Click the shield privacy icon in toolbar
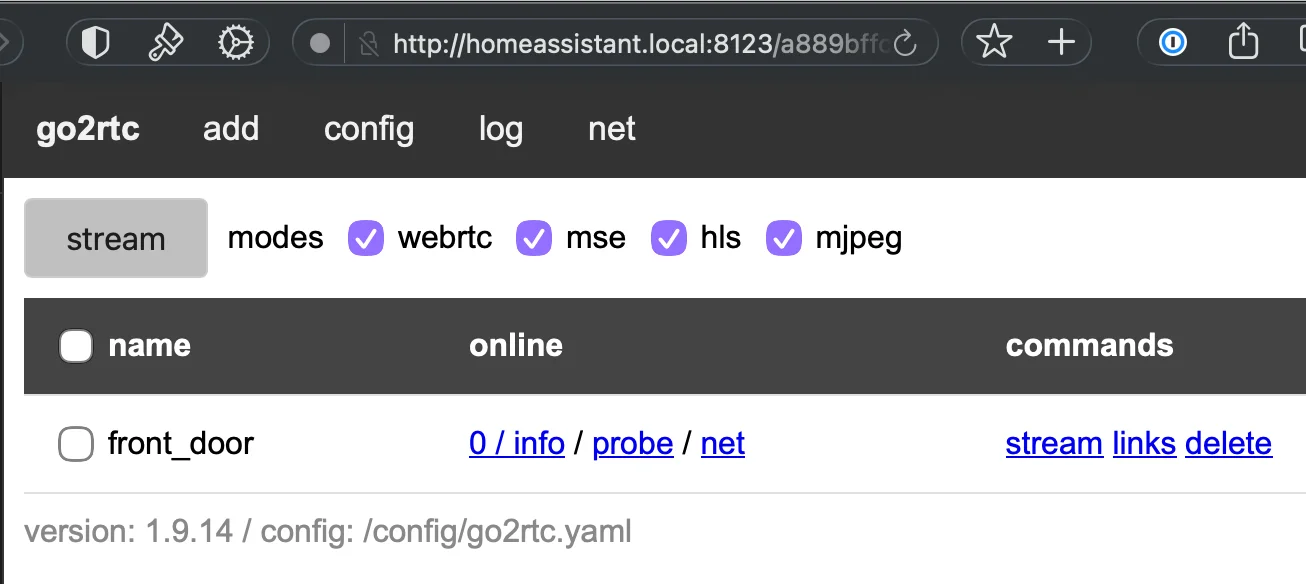This screenshot has height=584, width=1306. (x=95, y=43)
